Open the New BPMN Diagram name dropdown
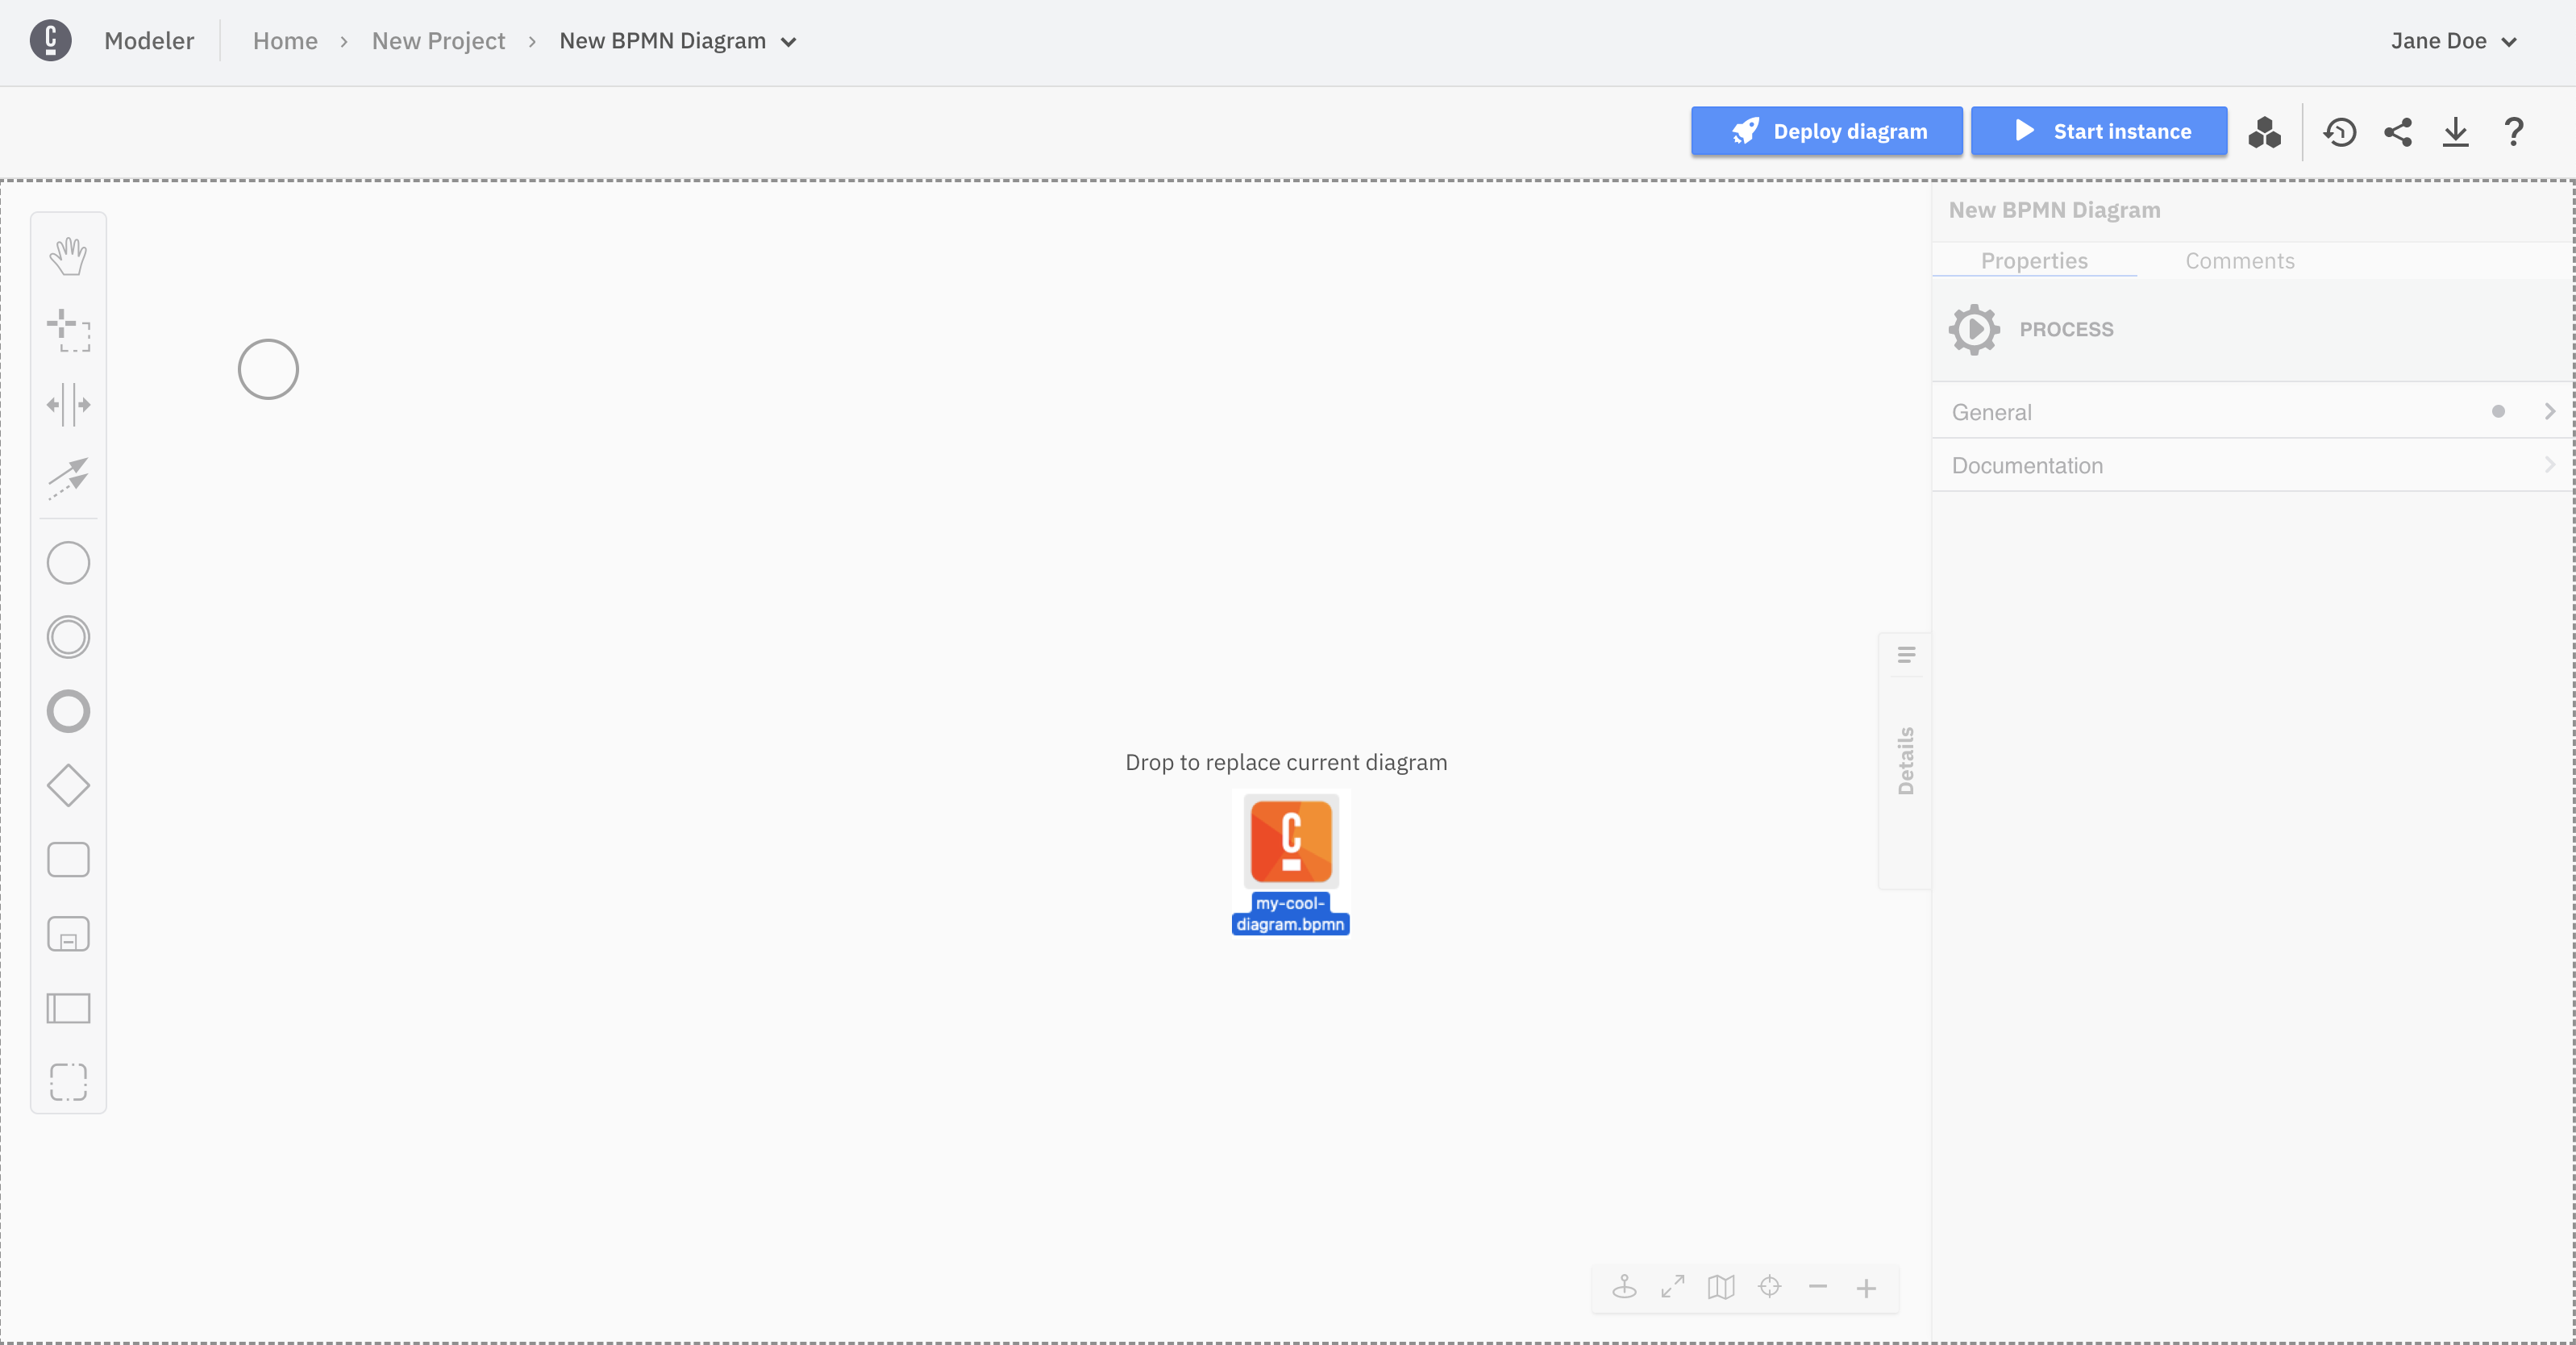This screenshot has height=1345, width=2576. [789, 41]
